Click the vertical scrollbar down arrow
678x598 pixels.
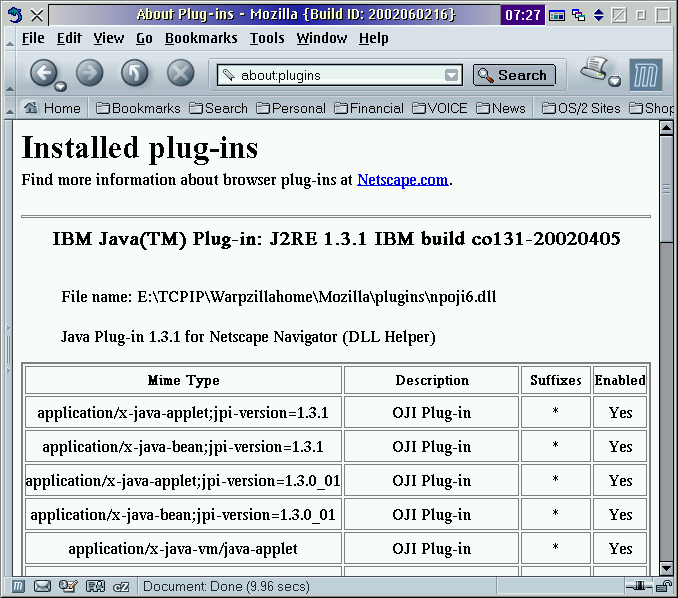666,568
